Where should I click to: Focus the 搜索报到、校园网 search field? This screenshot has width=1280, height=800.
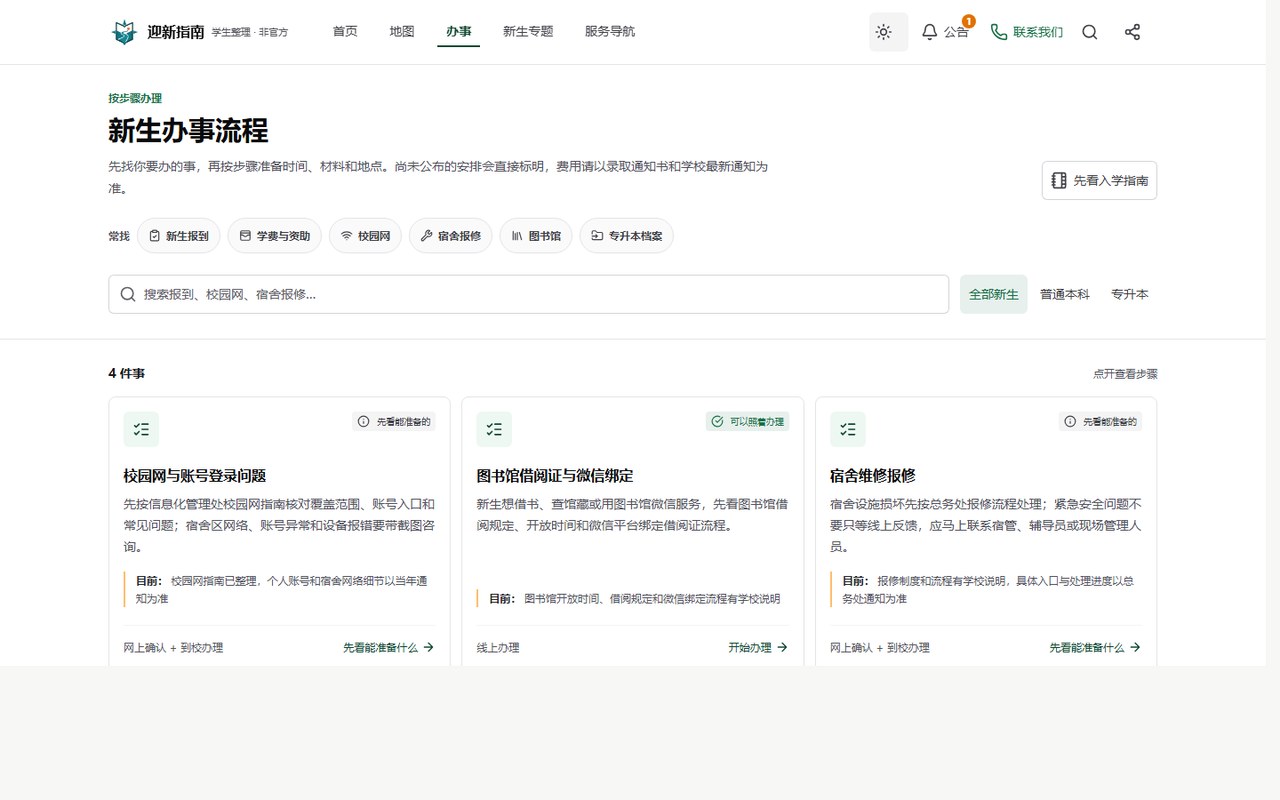point(529,294)
